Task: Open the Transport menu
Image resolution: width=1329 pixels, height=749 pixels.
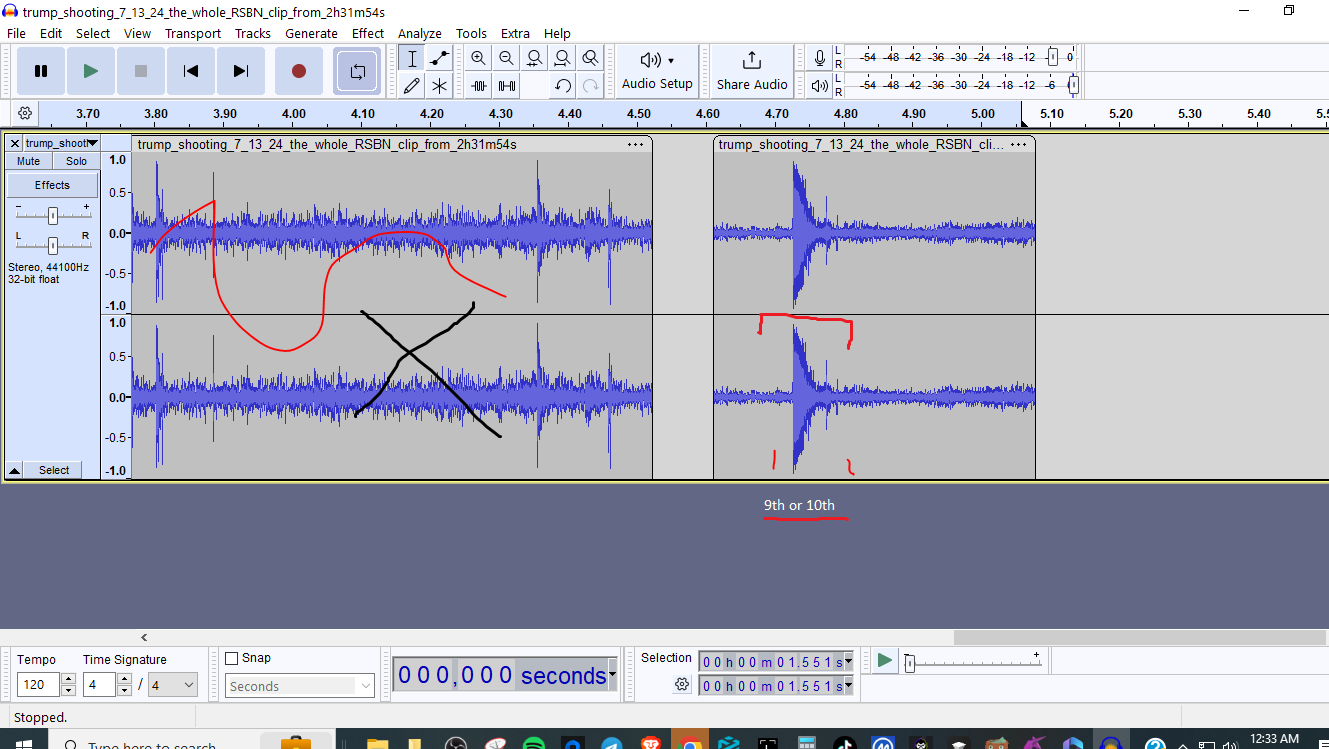Action: (193, 33)
